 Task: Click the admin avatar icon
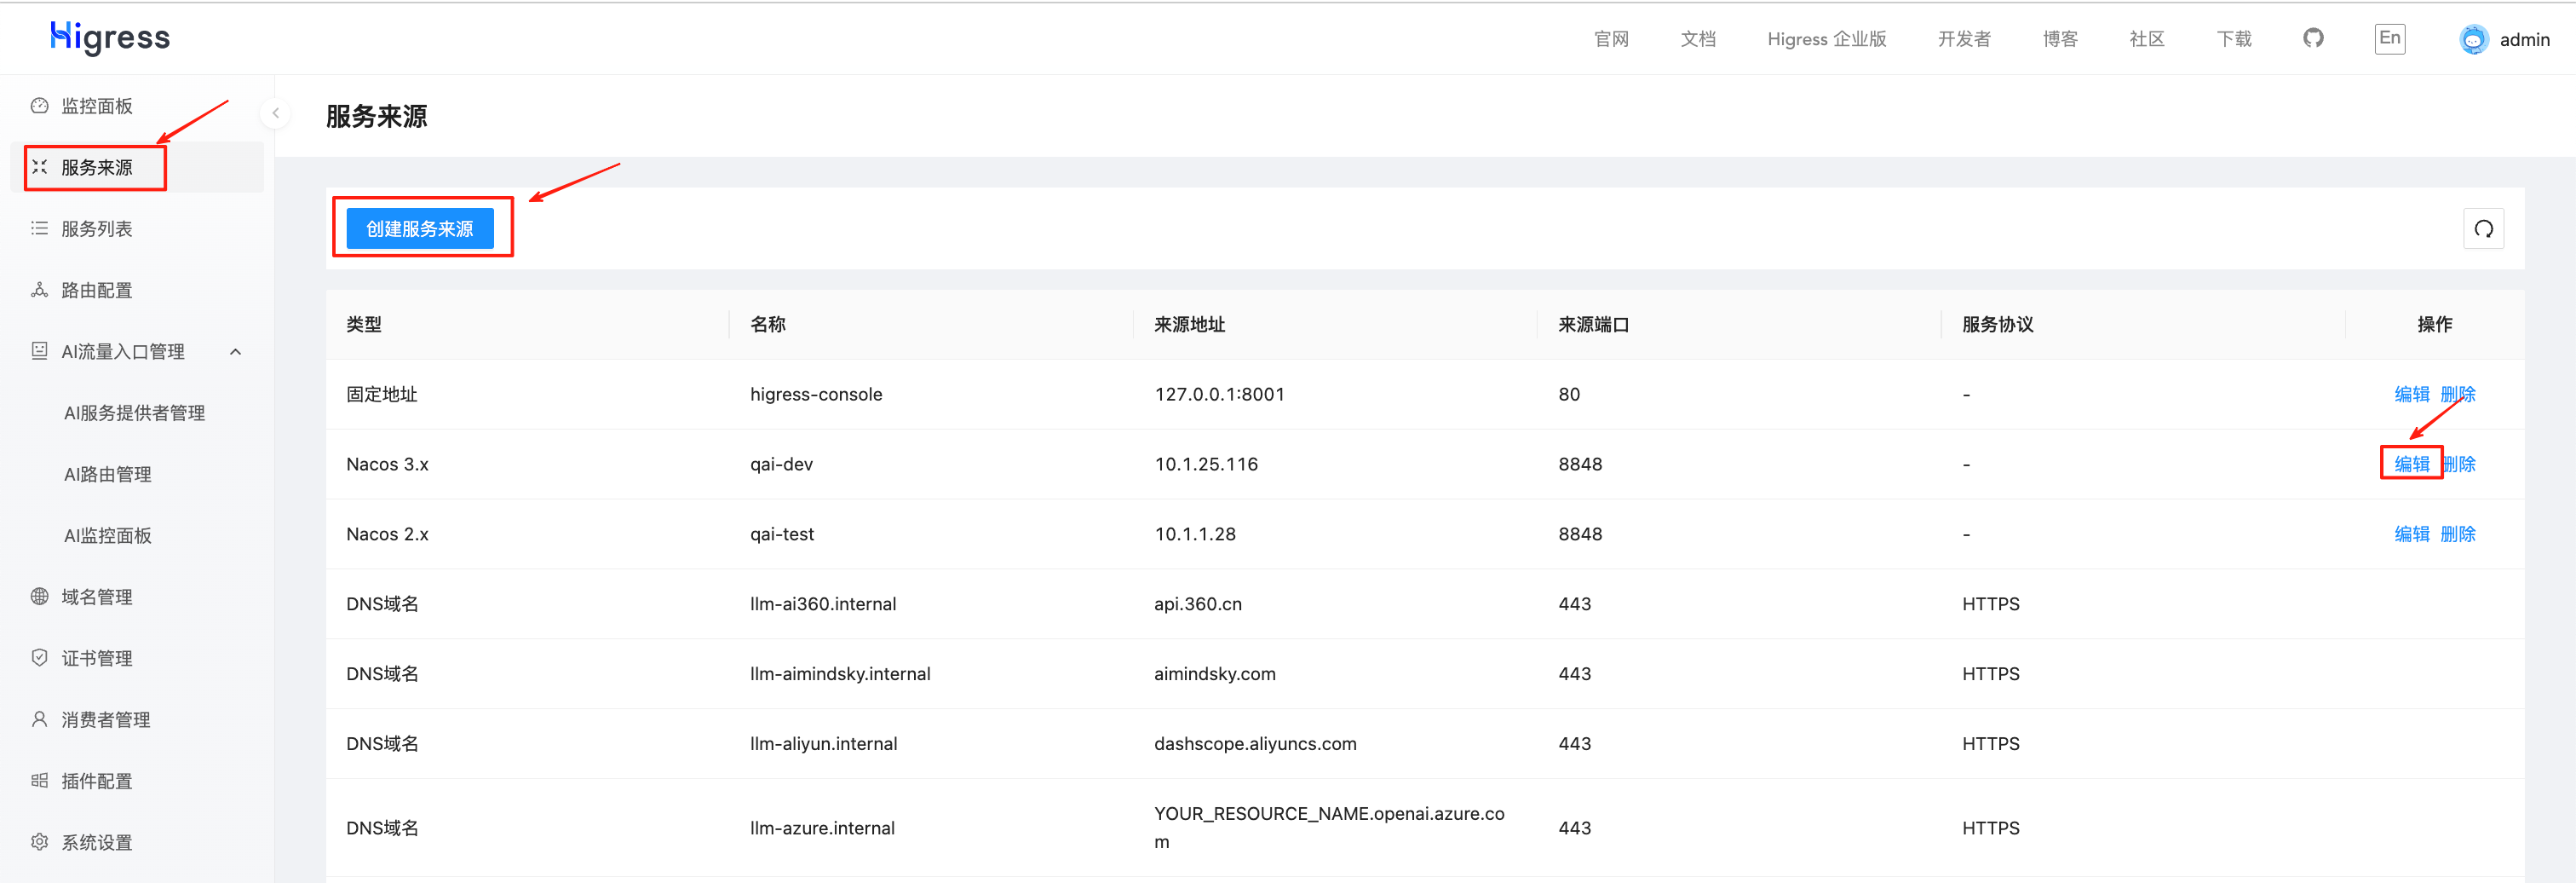click(x=2473, y=39)
